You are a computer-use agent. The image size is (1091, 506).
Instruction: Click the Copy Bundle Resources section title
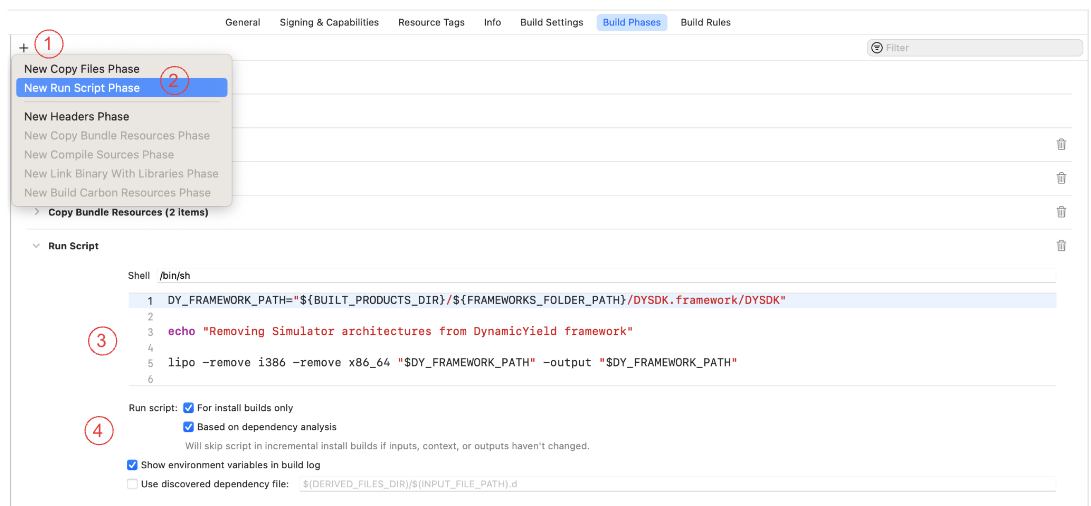click(128, 212)
